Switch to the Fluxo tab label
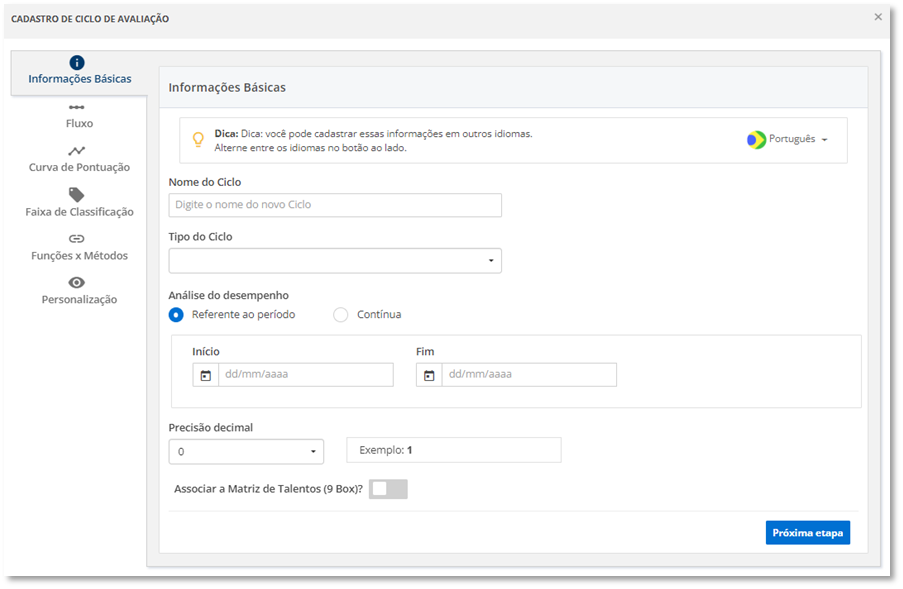Viewport: 903px width, 589px height. tap(79, 124)
